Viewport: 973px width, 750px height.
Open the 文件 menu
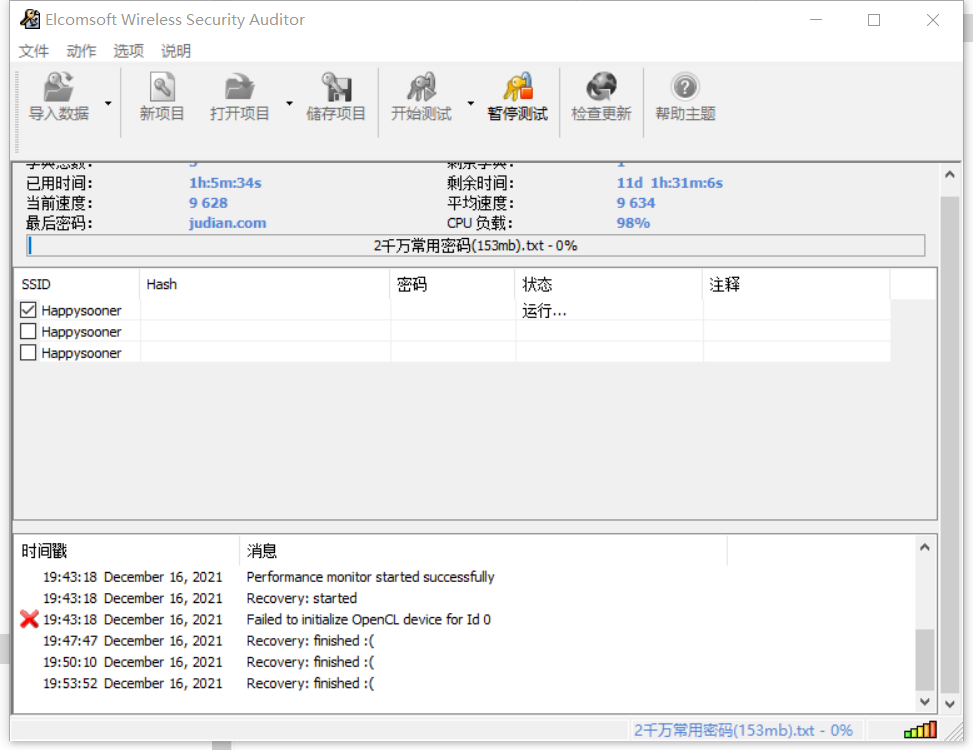click(x=34, y=51)
